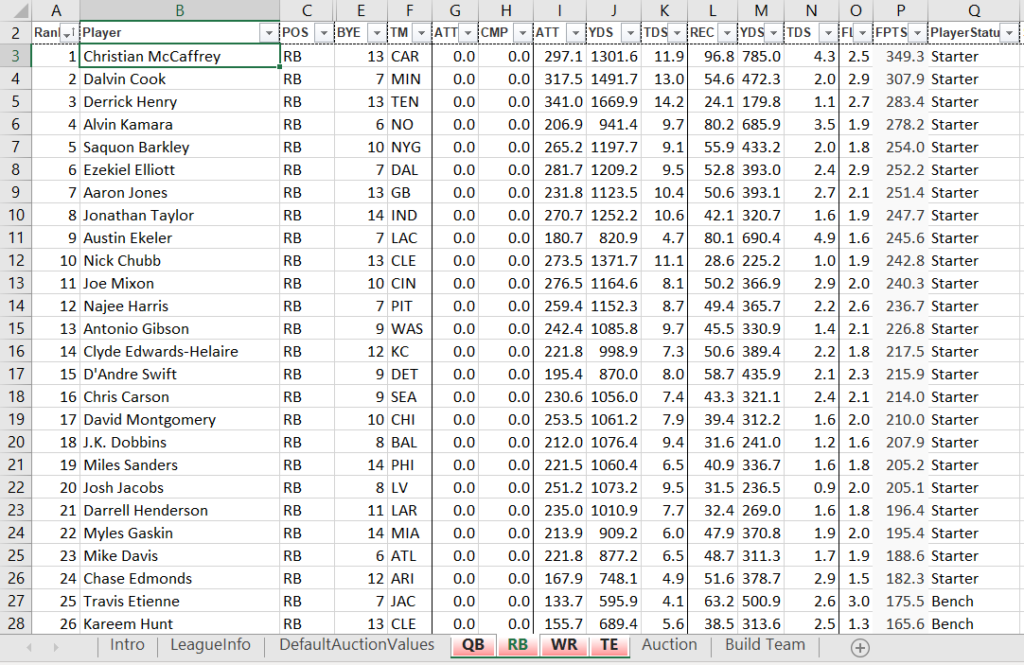Click the filter icon on the TM column
The width and height of the screenshot is (1024, 665).
422,31
